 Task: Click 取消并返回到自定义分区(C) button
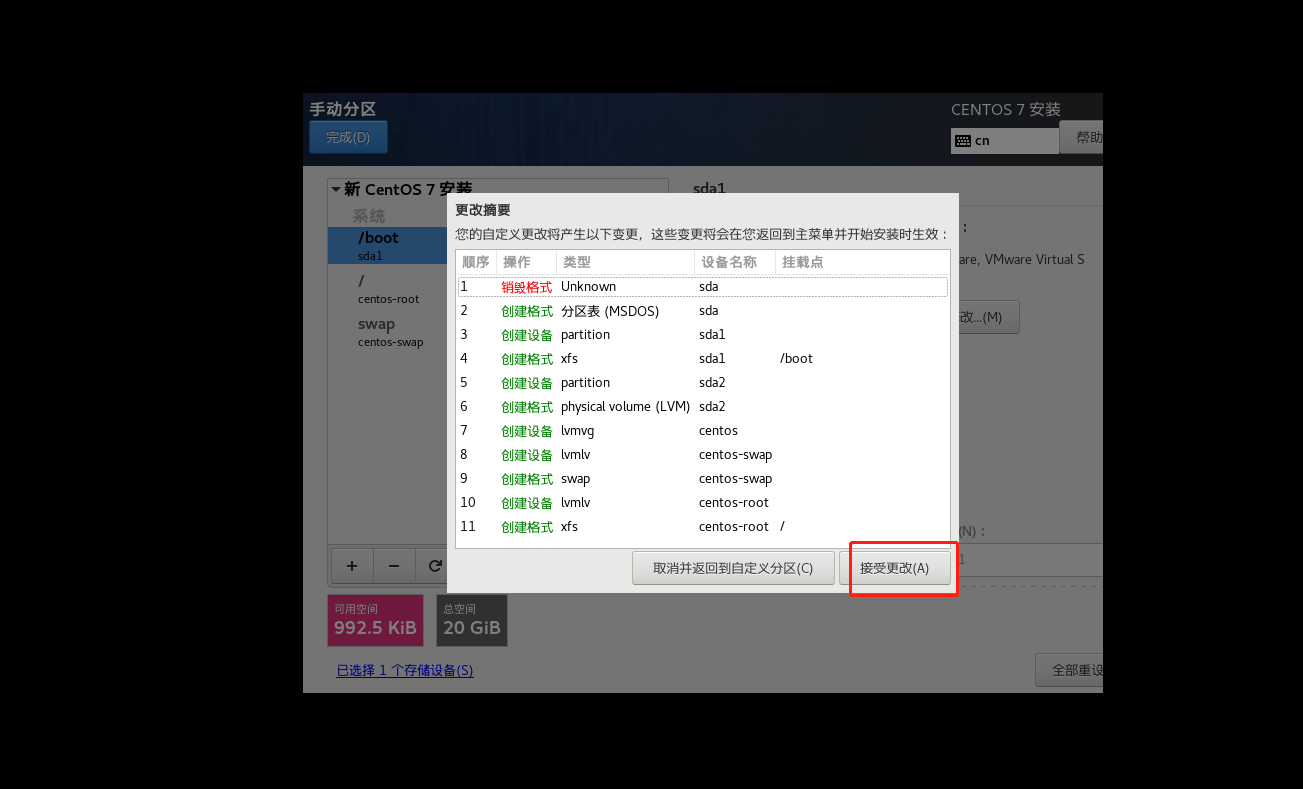coord(733,568)
